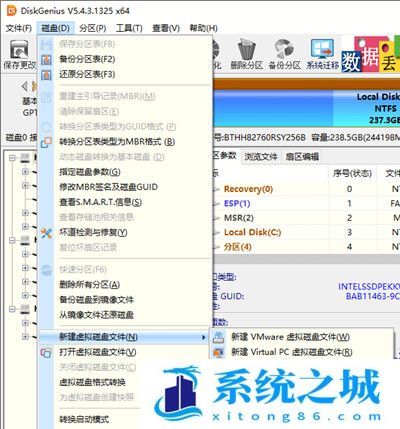Click the 备份分区 toolbar icon
This screenshot has height=429, width=400.
pos(284,49)
